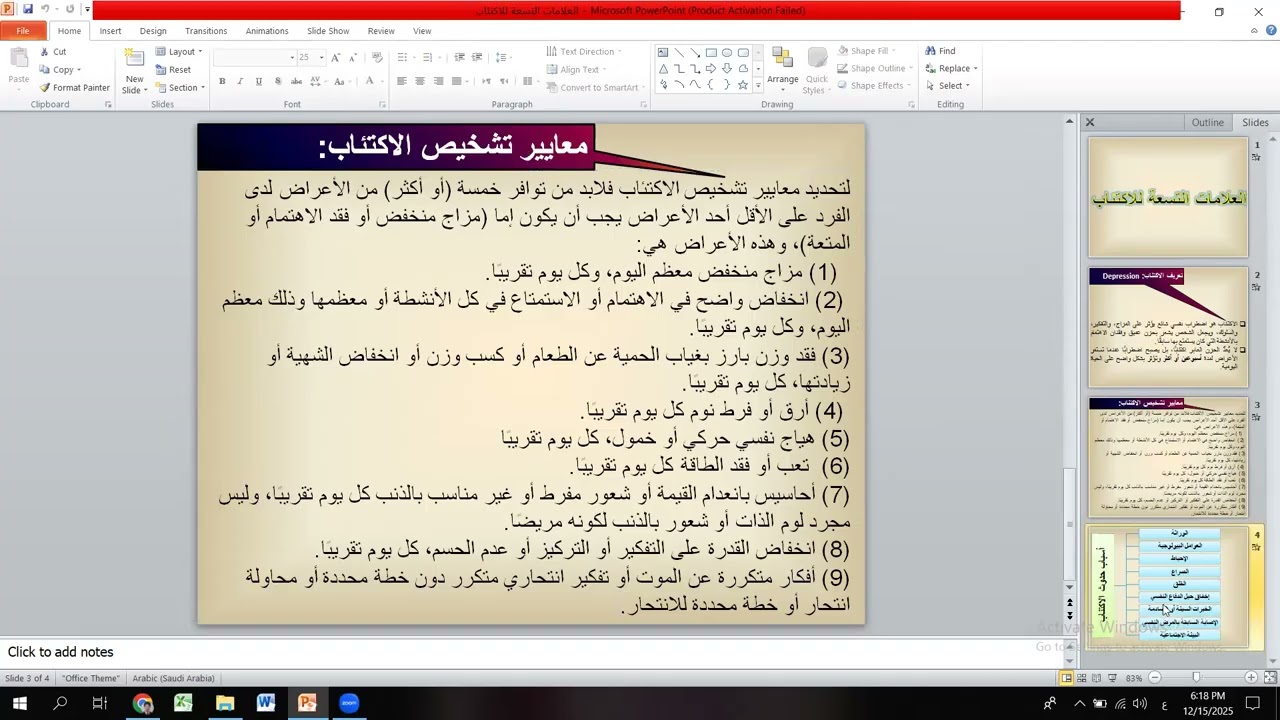Switch to Slide Sorter view

1081,678
